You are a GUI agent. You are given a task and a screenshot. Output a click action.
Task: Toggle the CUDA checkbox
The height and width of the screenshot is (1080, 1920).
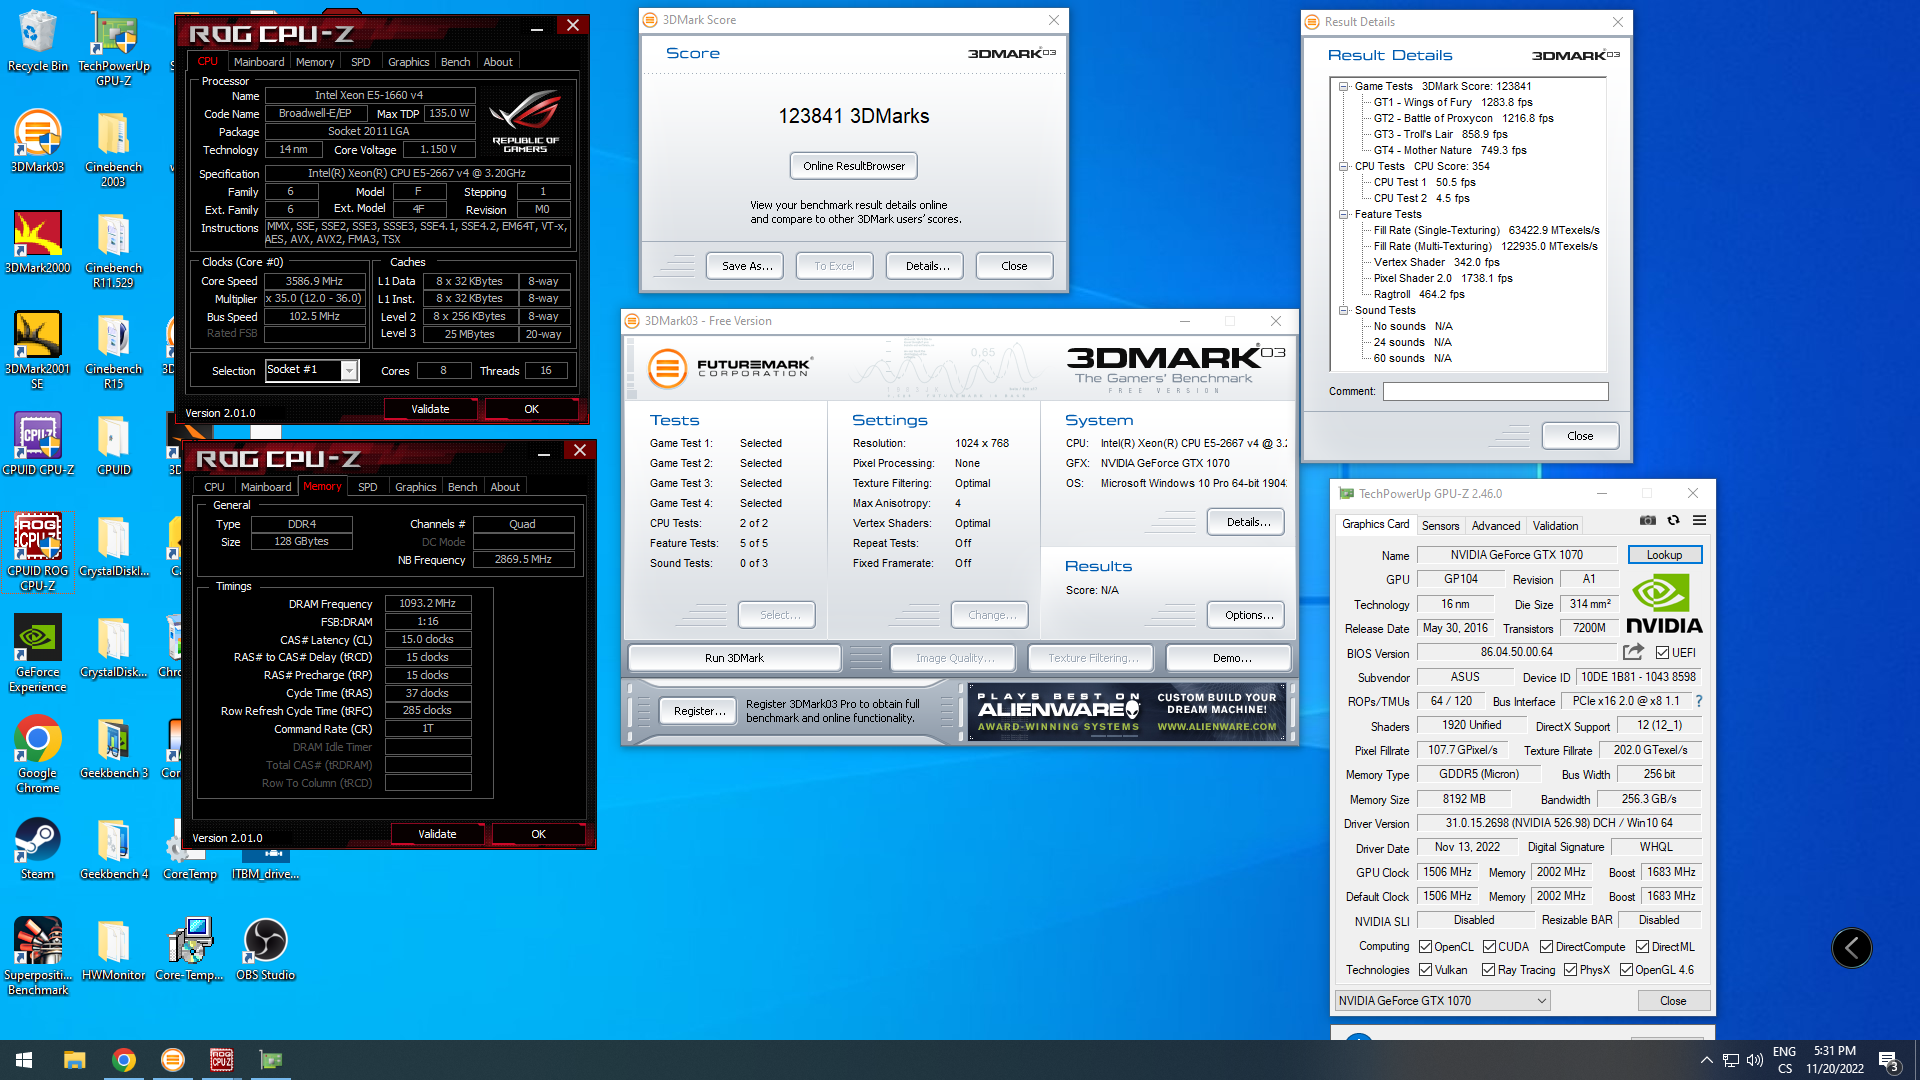[1489, 946]
